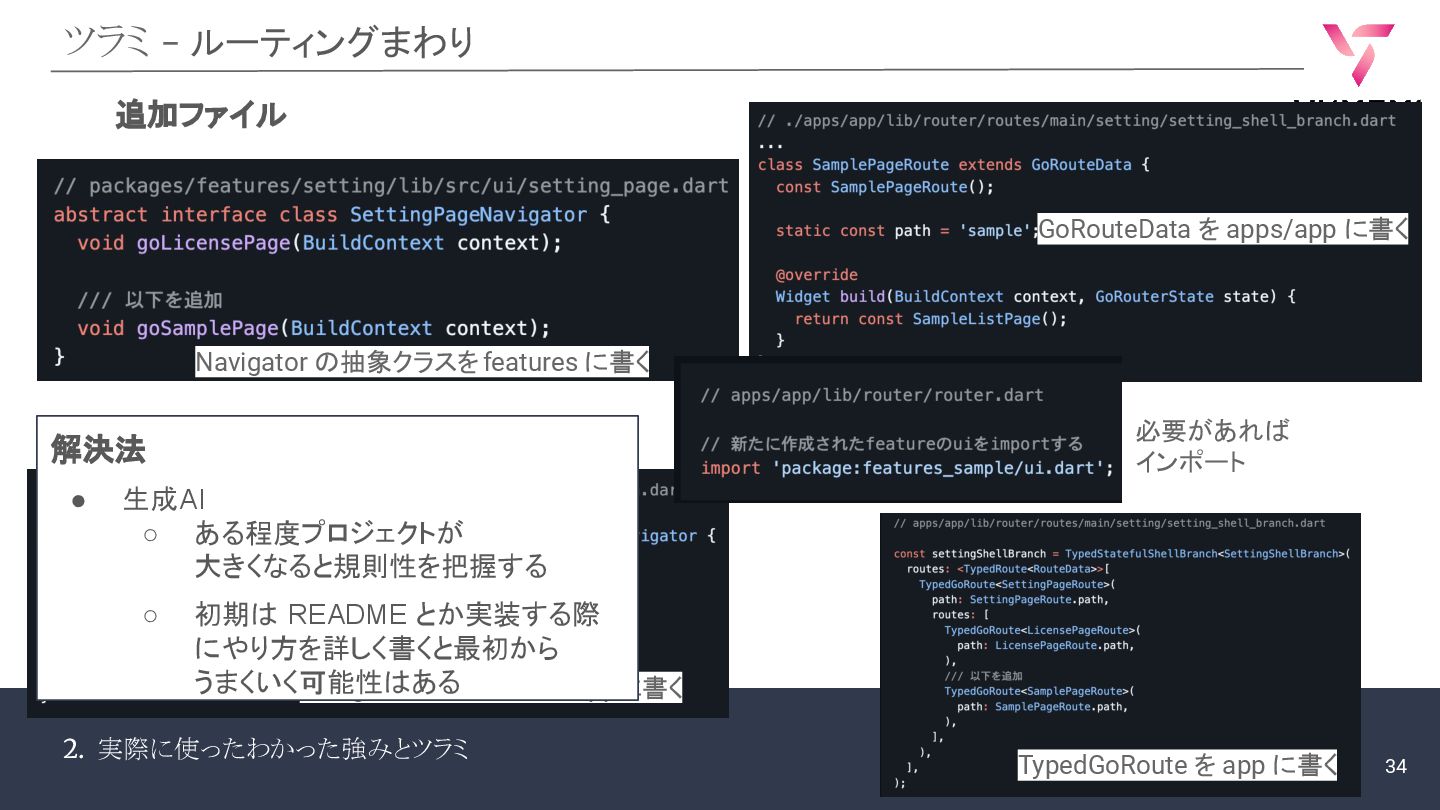Click the 'path: SamplePageRoute.path,' line
This screenshot has width=1440, height=810.
(1043, 706)
